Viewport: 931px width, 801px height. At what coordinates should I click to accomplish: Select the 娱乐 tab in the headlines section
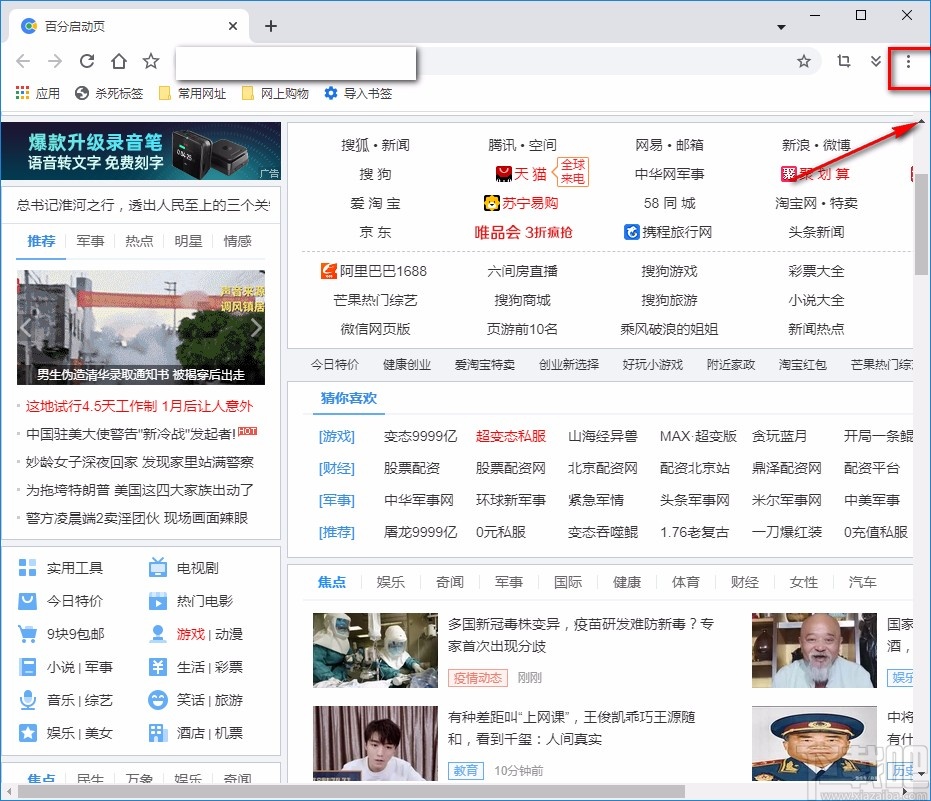tap(391, 581)
